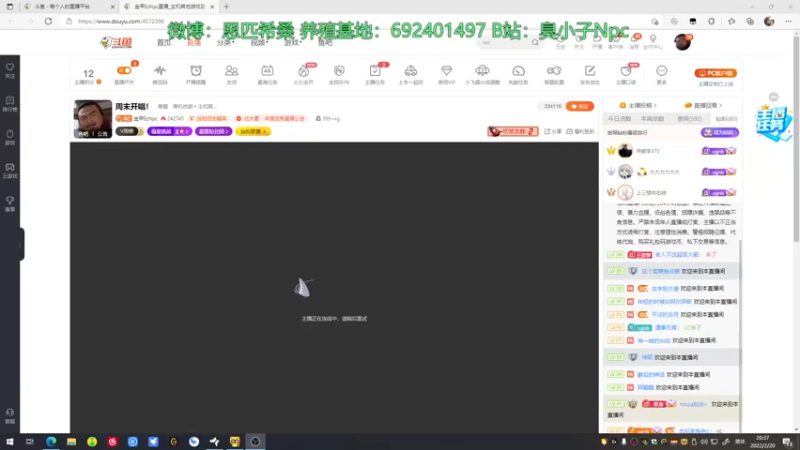Click the 主播任务 floating badge at right
Viewport: 800px width, 450px height.
774,122
